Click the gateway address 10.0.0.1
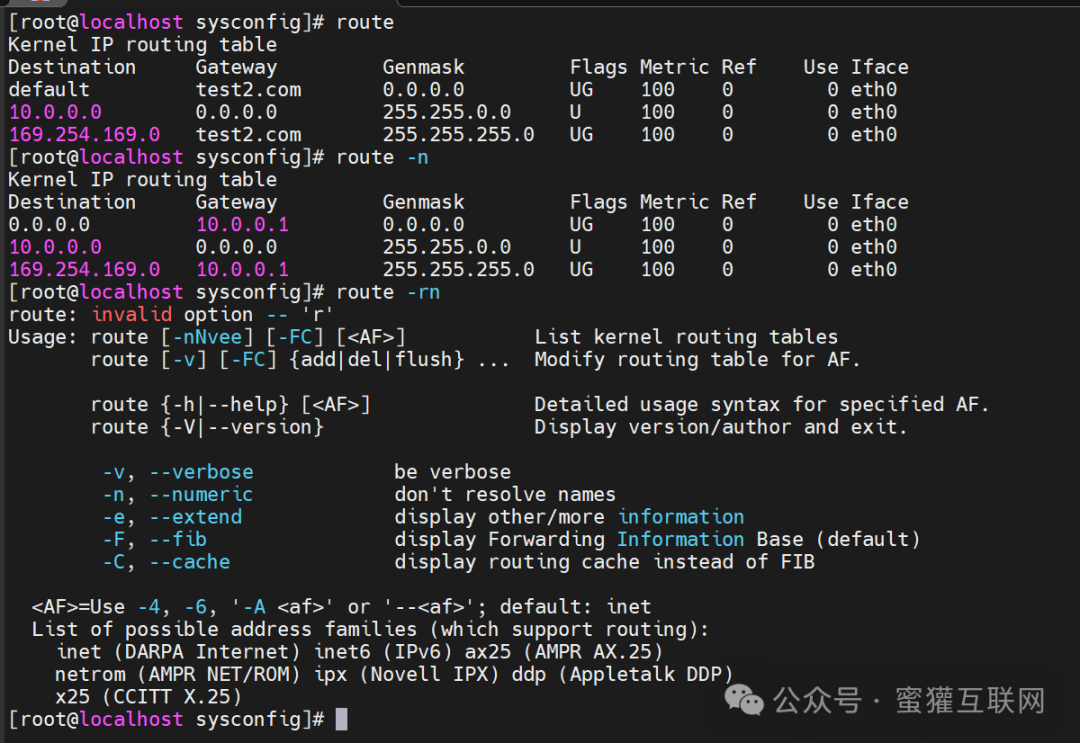Viewport: 1080px width, 743px height. 243,223
